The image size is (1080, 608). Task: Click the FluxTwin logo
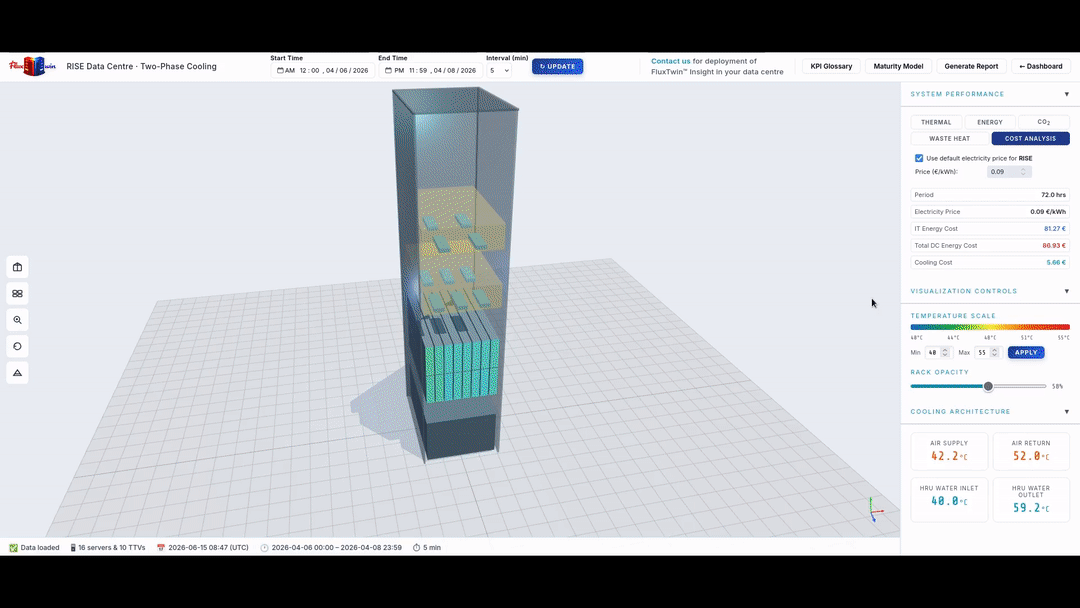32,66
